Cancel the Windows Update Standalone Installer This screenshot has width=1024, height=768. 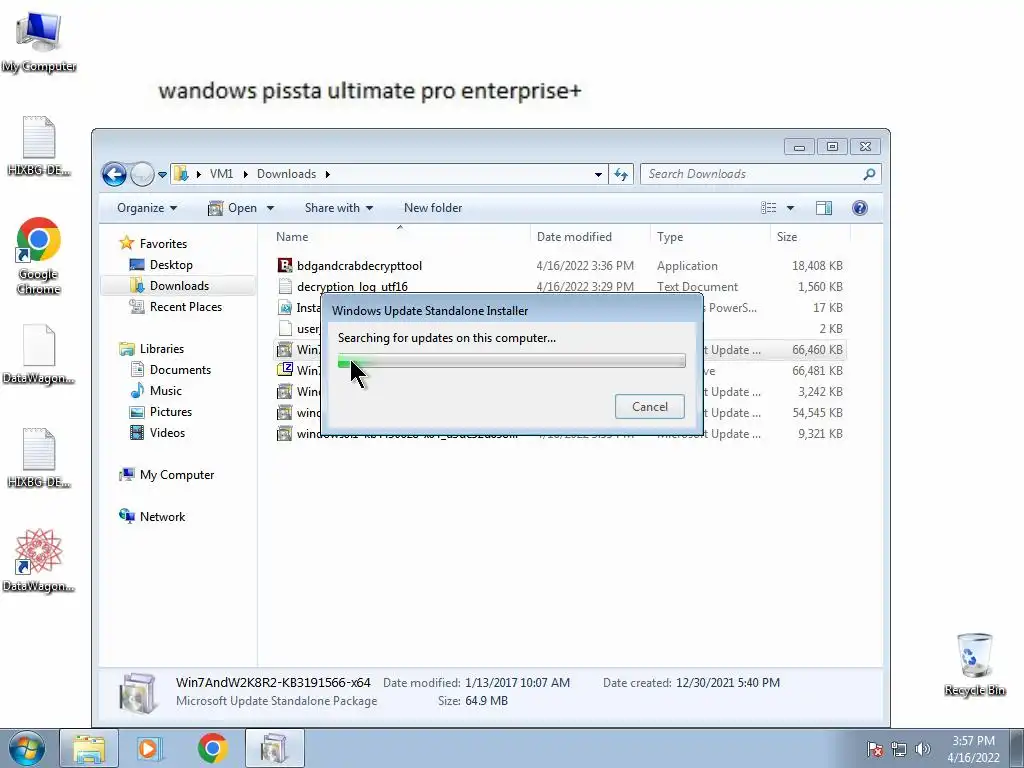(x=650, y=406)
